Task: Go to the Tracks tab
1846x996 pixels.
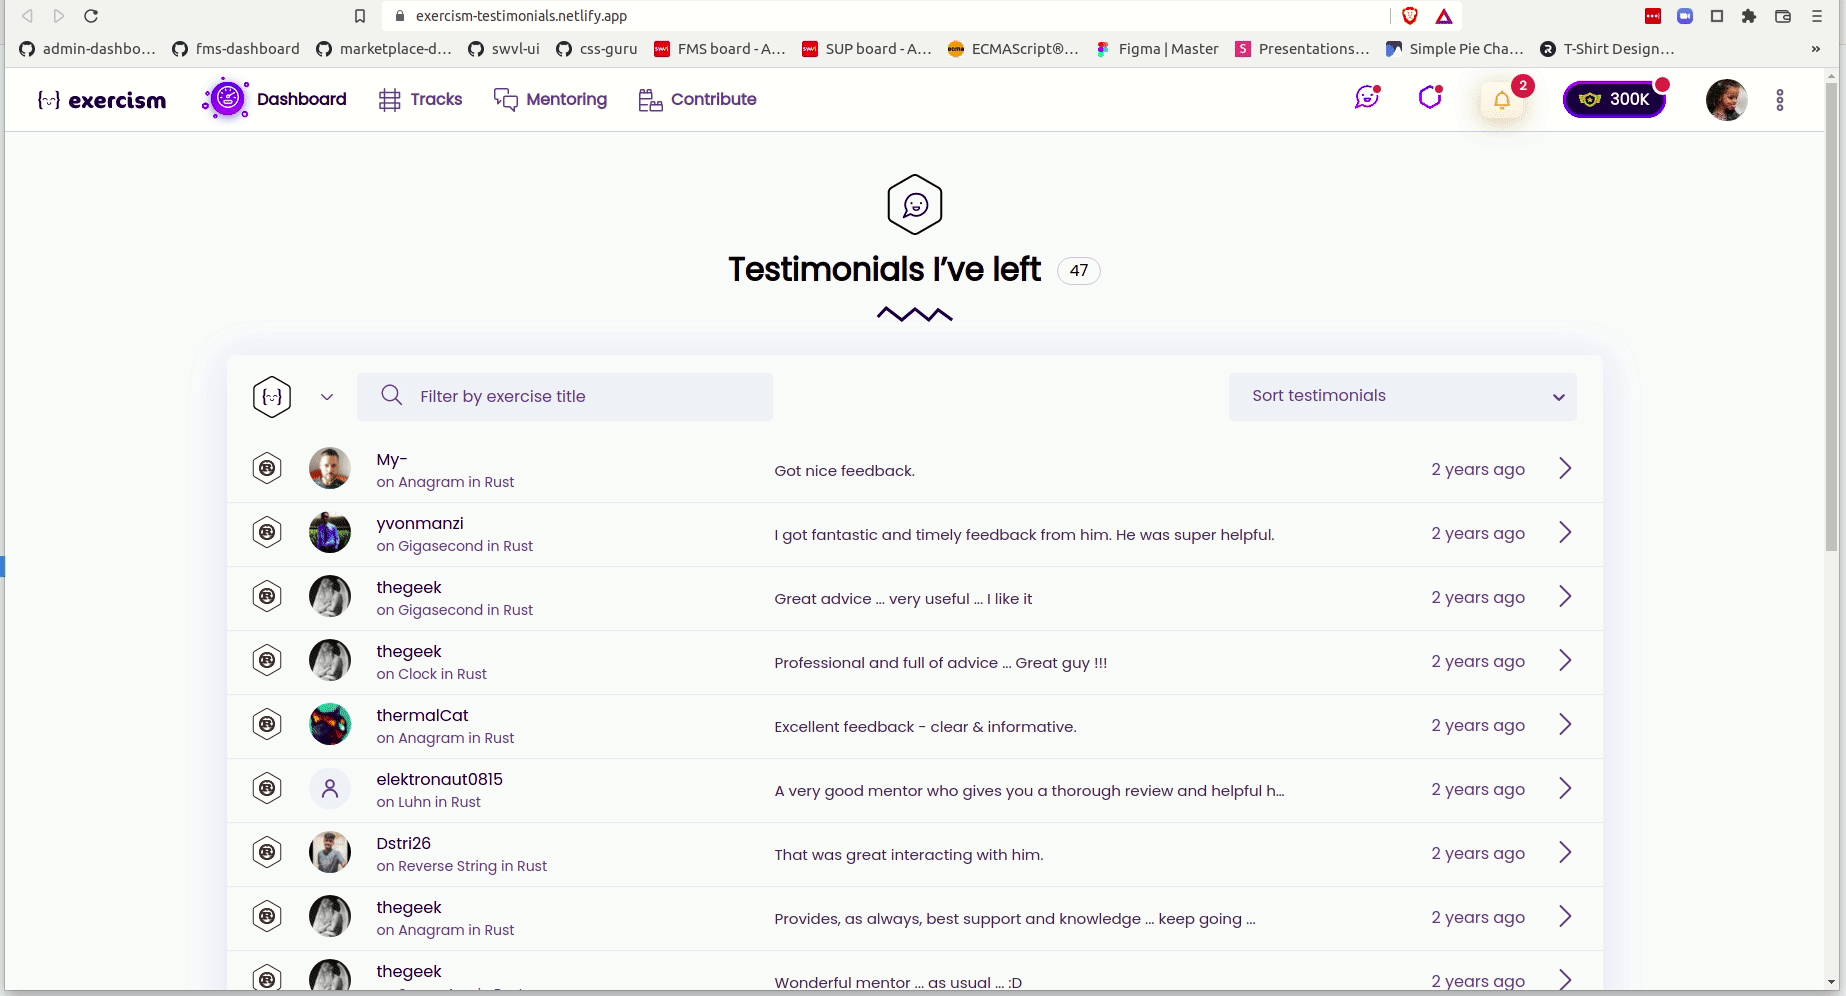Action: (x=420, y=99)
